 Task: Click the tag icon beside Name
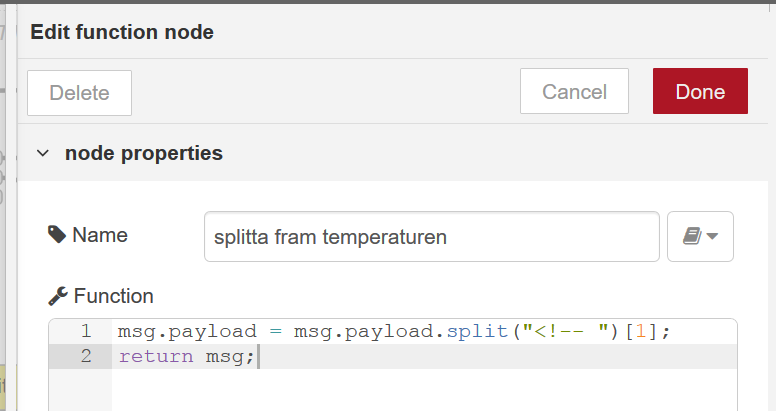pyautogui.click(x=56, y=235)
